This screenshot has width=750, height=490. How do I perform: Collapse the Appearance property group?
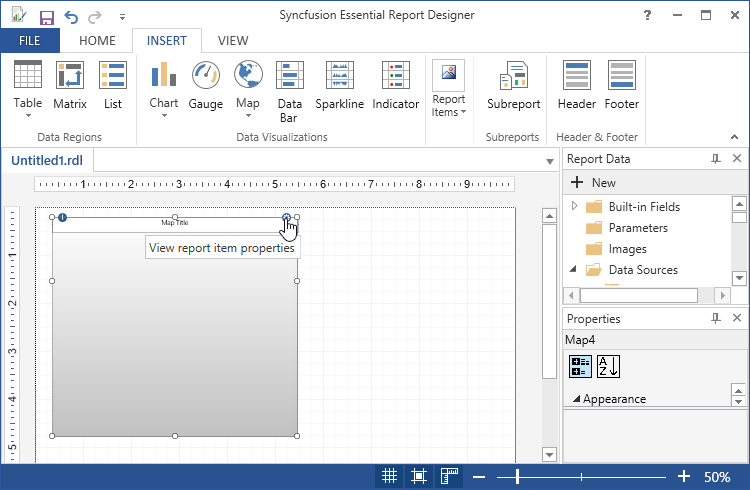[x=576, y=398]
